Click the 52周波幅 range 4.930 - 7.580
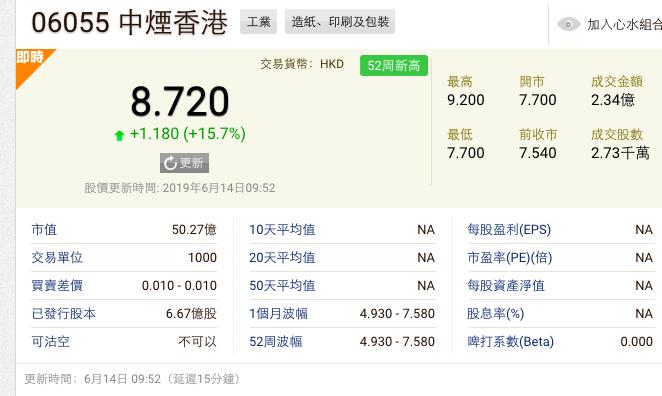 coord(397,342)
